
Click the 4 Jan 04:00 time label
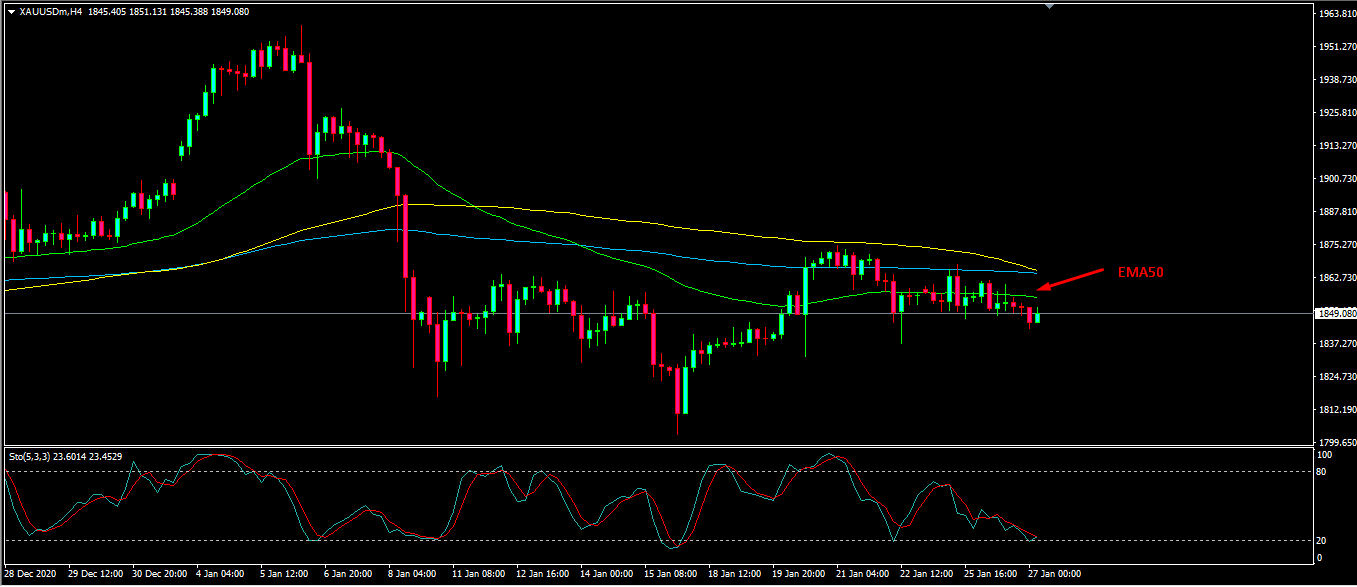pyautogui.click(x=221, y=574)
